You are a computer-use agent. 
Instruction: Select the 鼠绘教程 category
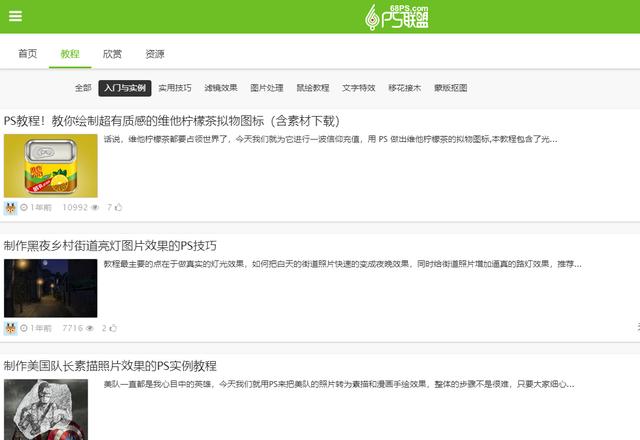click(313, 88)
